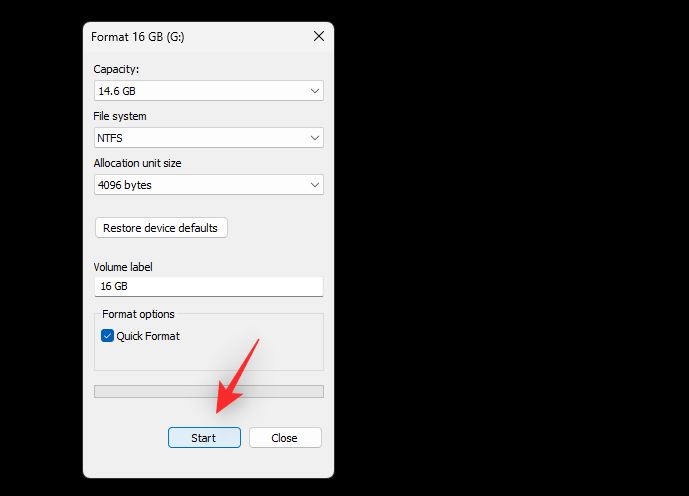The image size is (689, 496).
Task: Open the Capacity dropdown showing 14.6 GB
Action: point(209,91)
